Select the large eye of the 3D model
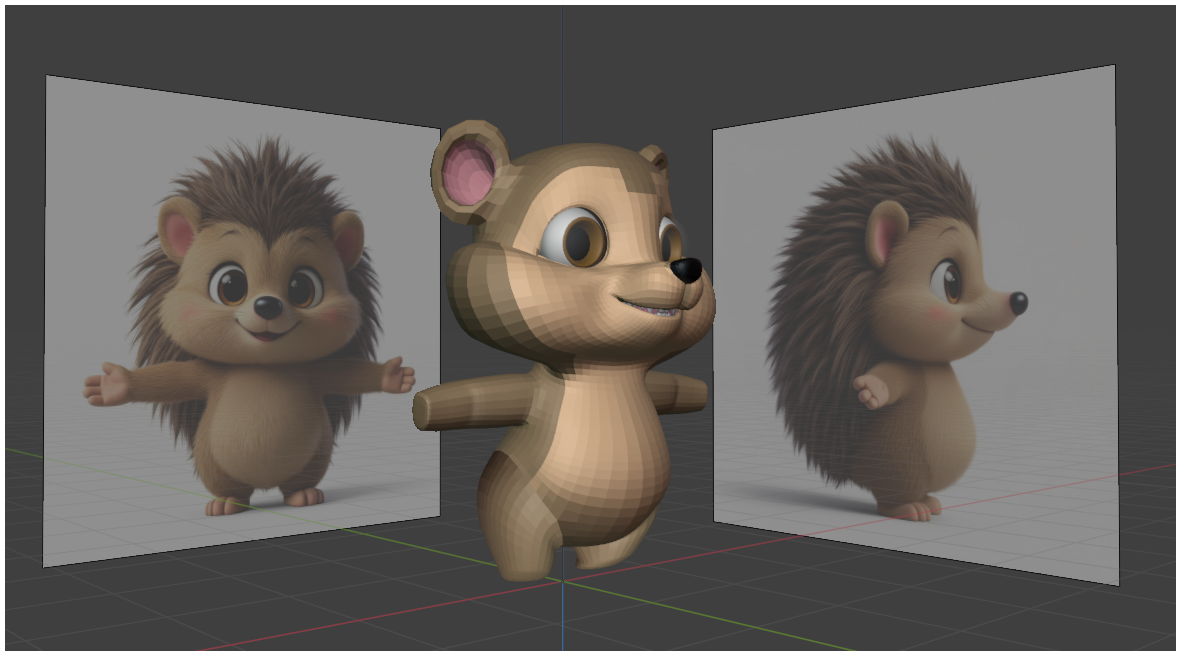The width and height of the screenshot is (1181, 656). [573, 237]
